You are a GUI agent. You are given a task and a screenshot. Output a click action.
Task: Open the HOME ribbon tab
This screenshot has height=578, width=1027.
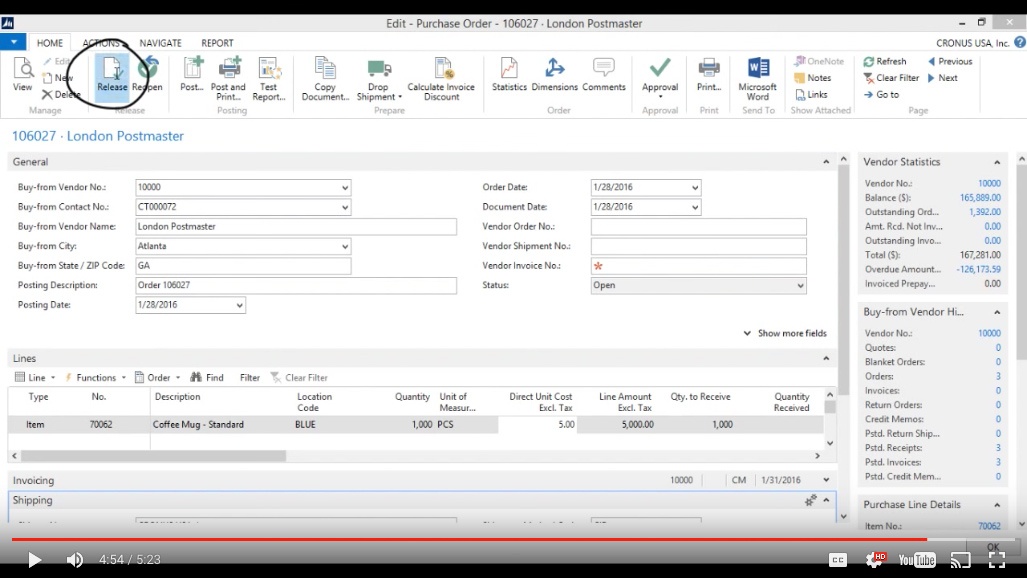pos(50,43)
